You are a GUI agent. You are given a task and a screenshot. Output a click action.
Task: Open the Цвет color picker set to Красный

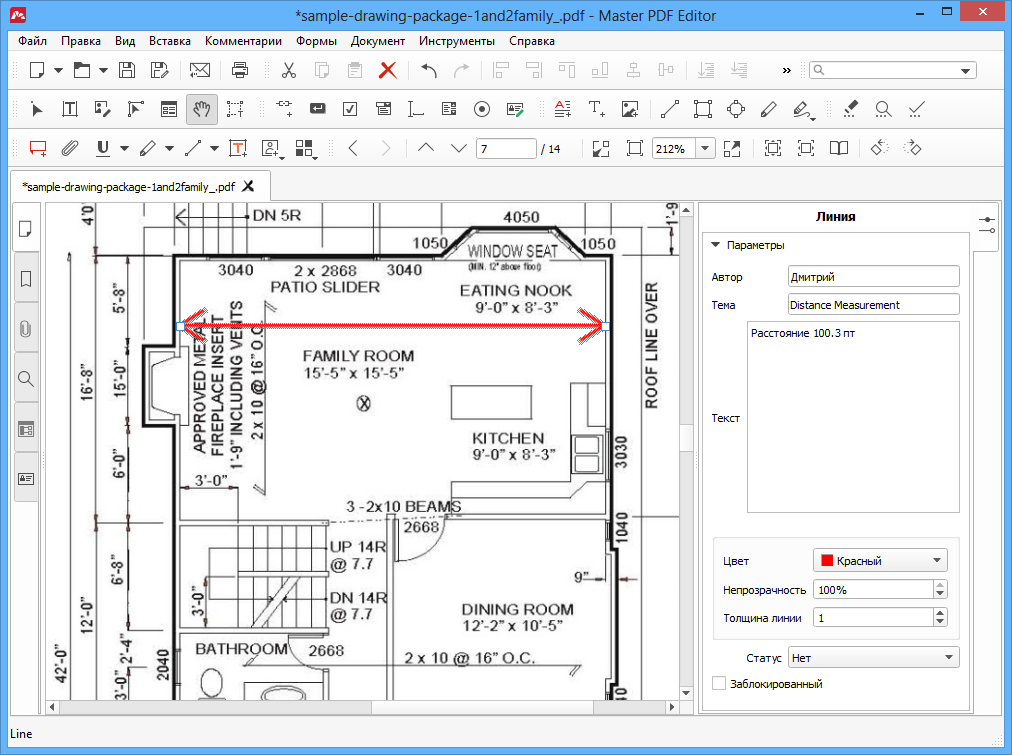(880, 560)
